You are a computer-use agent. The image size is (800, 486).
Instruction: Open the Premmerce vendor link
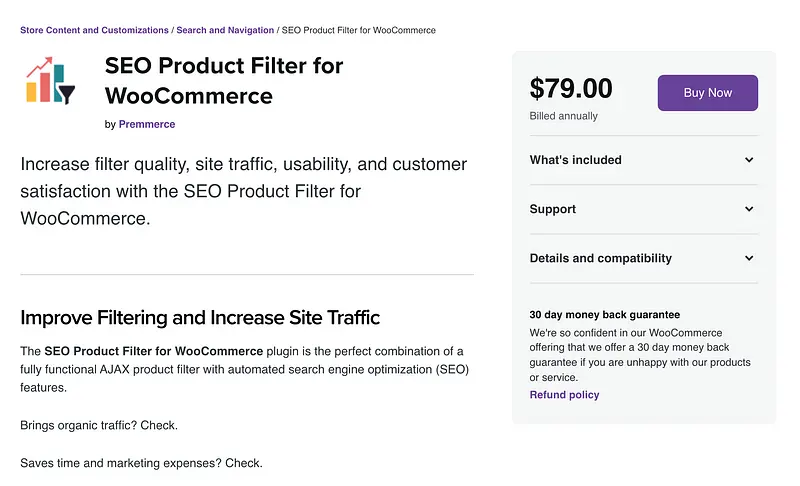click(x=147, y=125)
